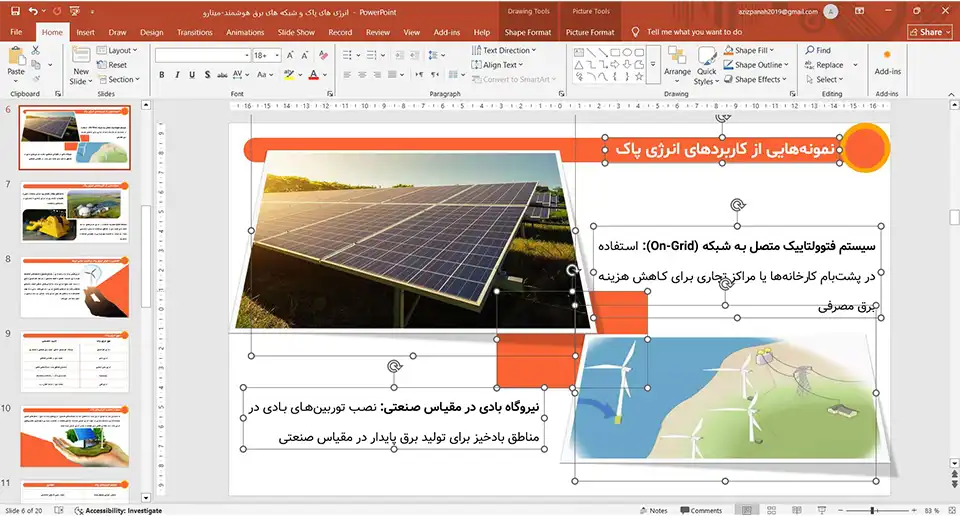Image resolution: width=960 pixels, height=516 pixels.
Task: Switch to the Picture Format tab
Action: (590, 32)
